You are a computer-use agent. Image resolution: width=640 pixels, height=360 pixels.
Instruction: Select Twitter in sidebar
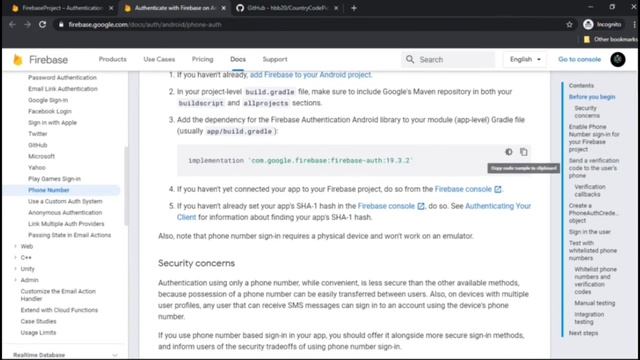click(x=38, y=134)
